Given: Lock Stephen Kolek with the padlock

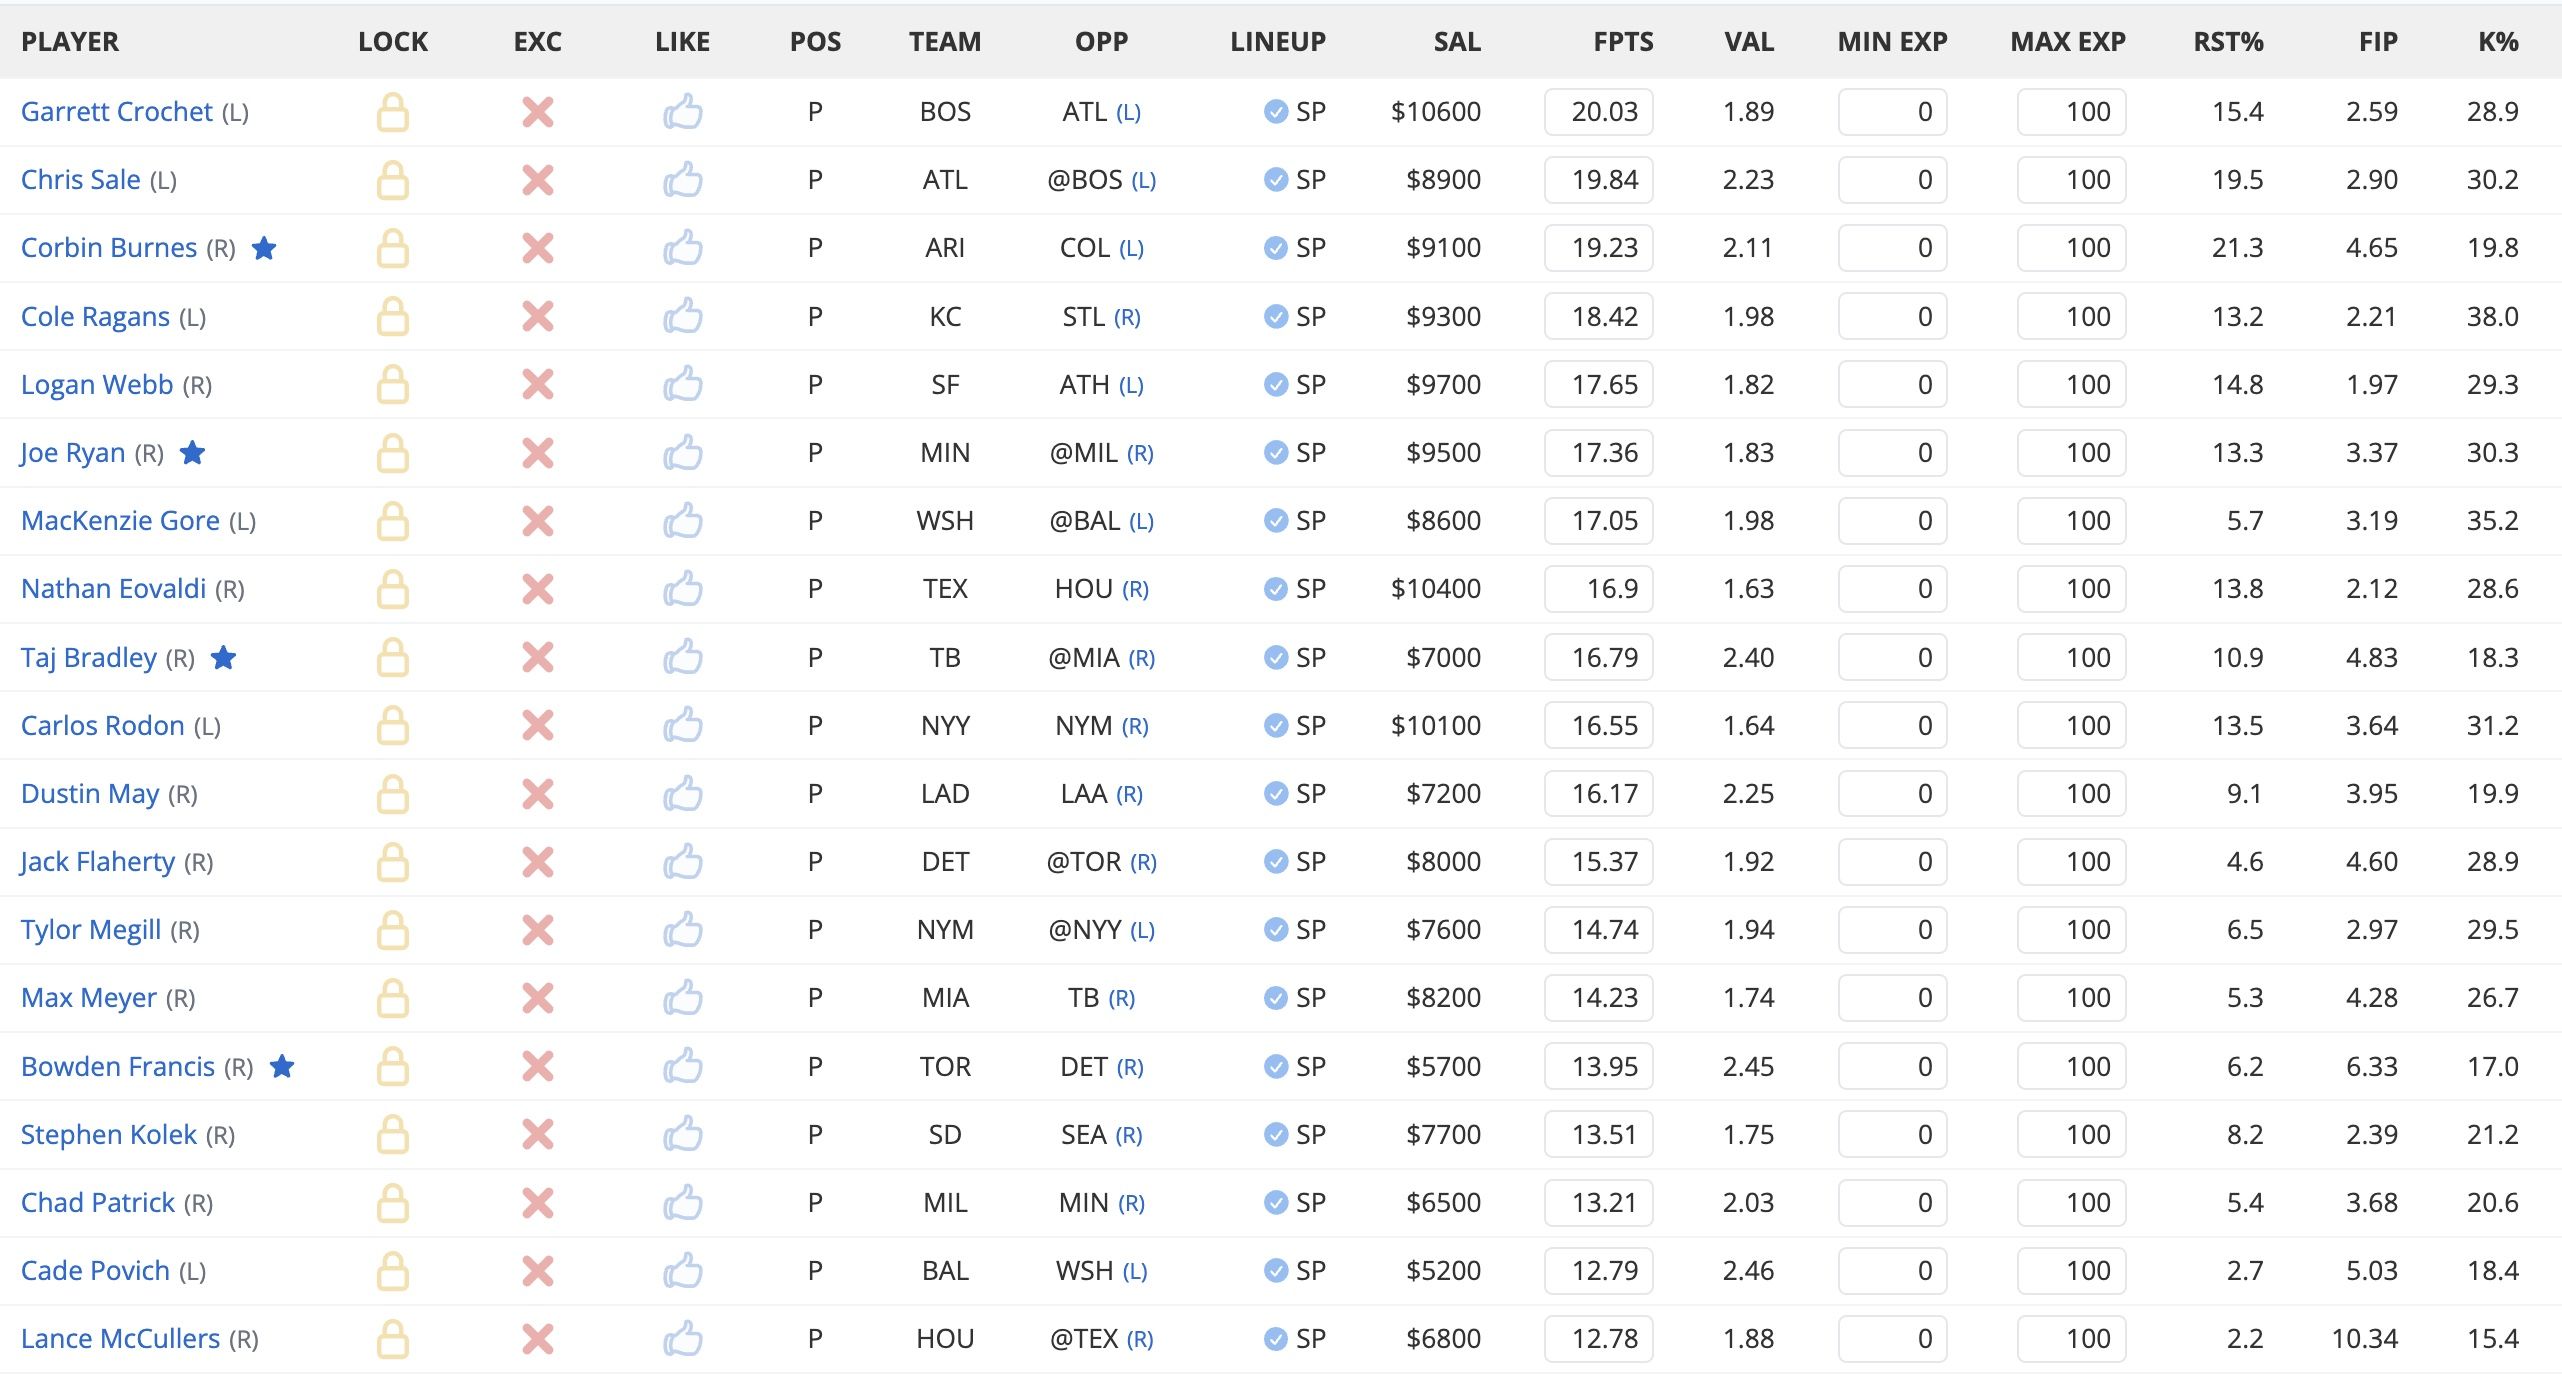Looking at the screenshot, I should pos(393,1135).
